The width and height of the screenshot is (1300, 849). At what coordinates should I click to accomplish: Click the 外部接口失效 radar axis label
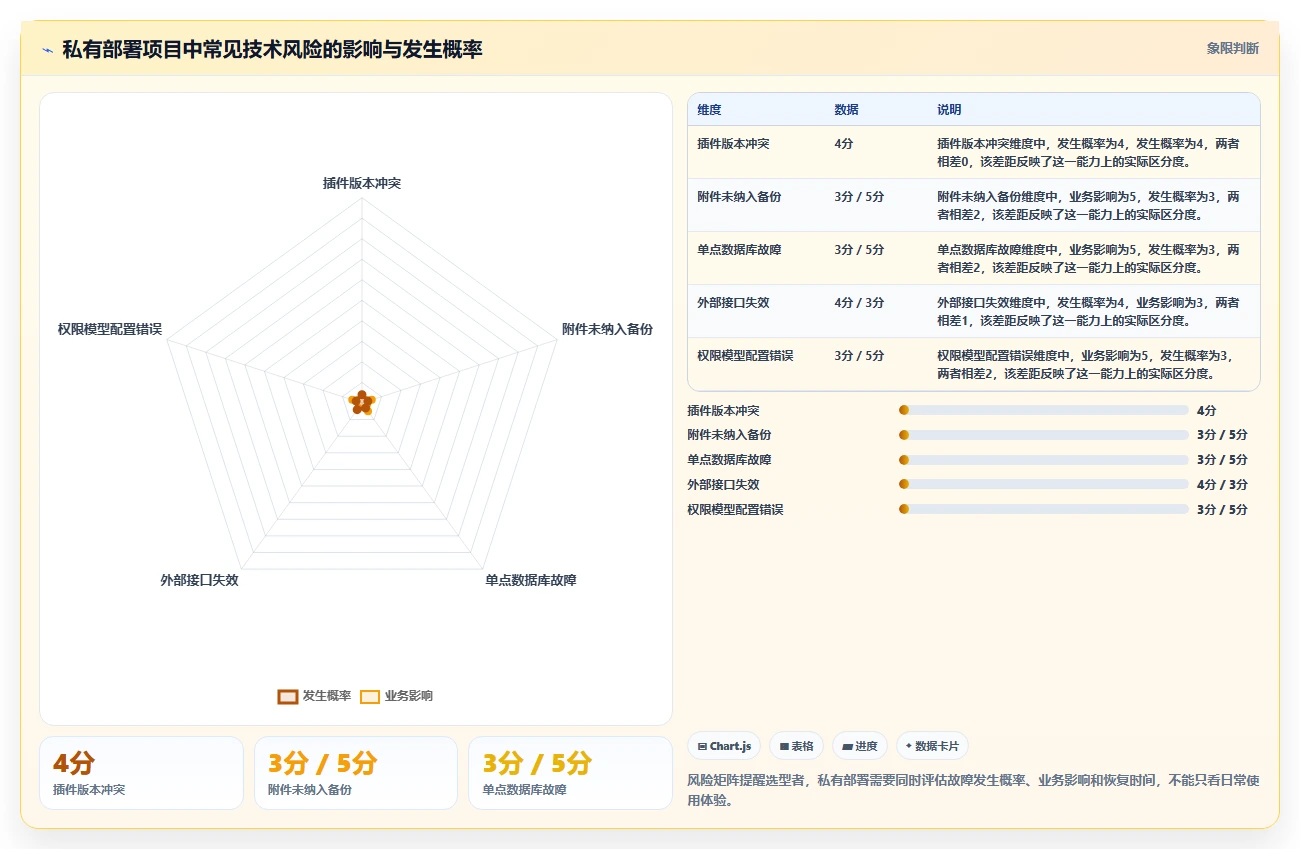(199, 580)
